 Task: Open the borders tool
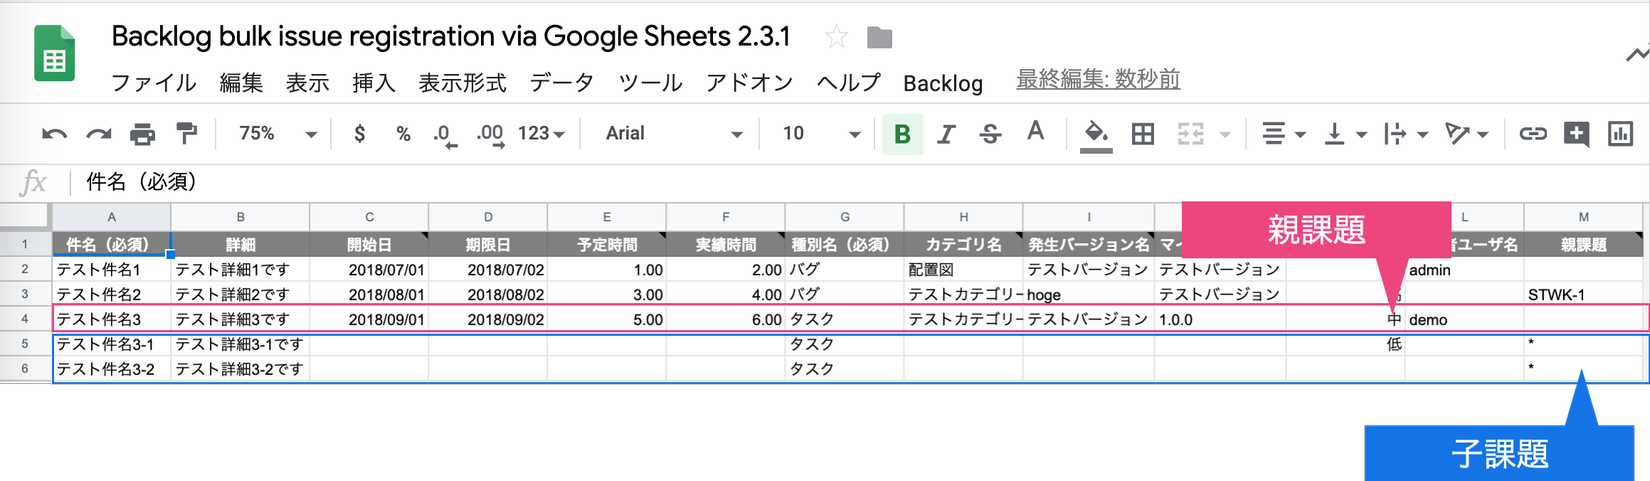tap(1142, 134)
